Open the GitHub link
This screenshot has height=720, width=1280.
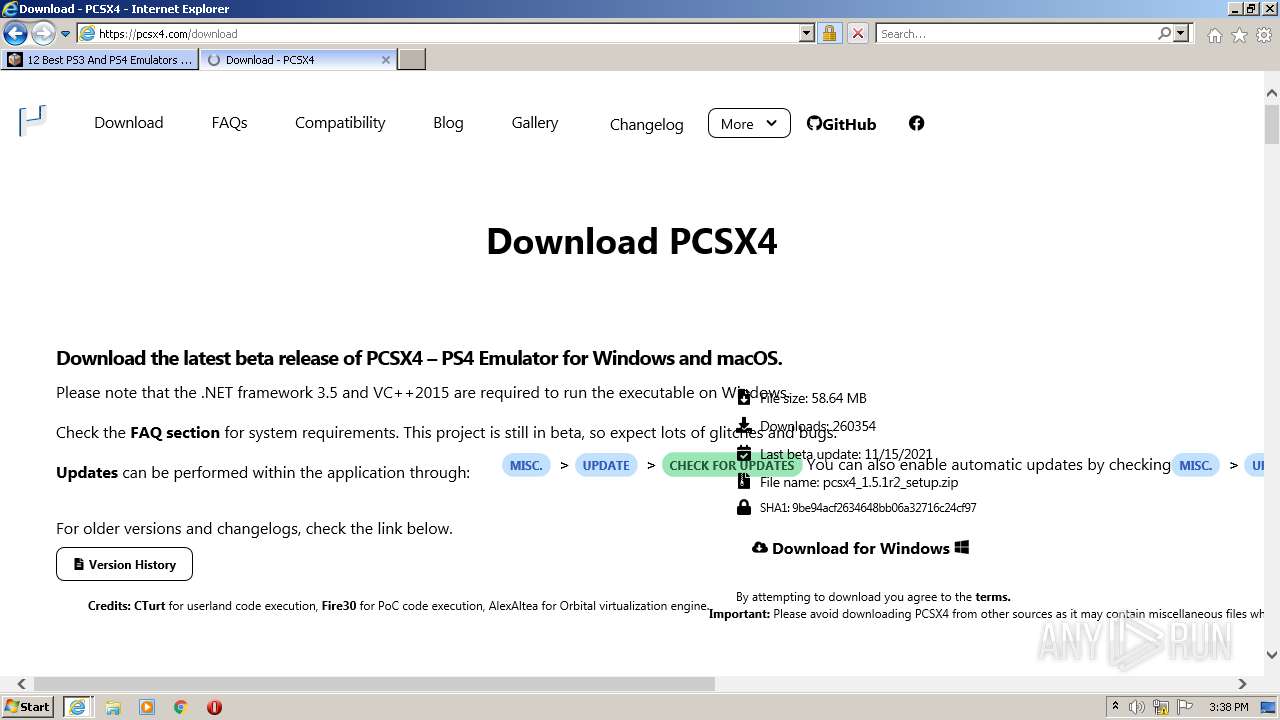coord(841,124)
